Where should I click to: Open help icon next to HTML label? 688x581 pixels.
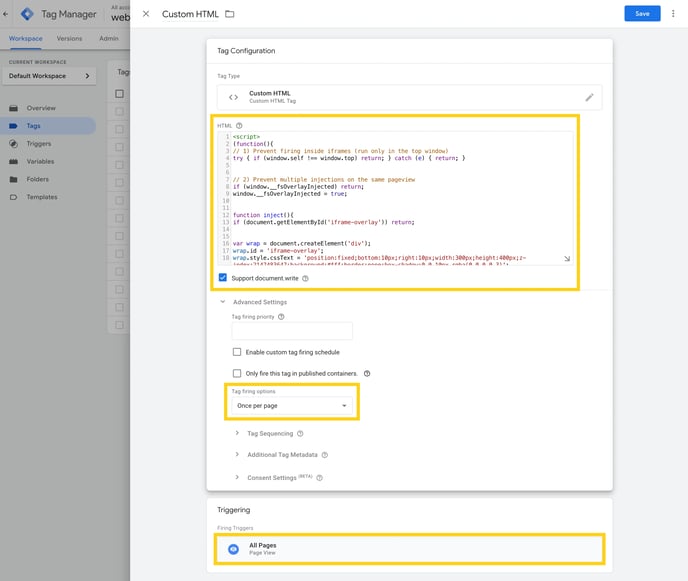(239, 126)
